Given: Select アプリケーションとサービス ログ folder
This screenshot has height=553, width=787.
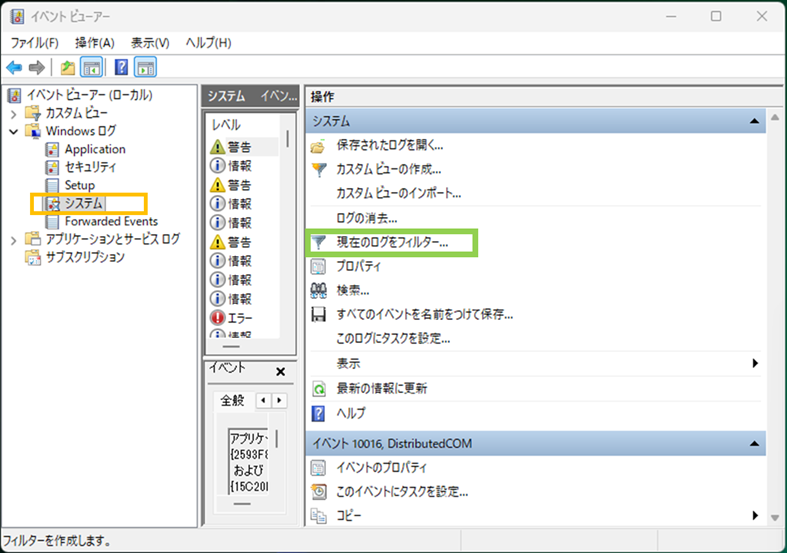Looking at the screenshot, I should (x=112, y=239).
